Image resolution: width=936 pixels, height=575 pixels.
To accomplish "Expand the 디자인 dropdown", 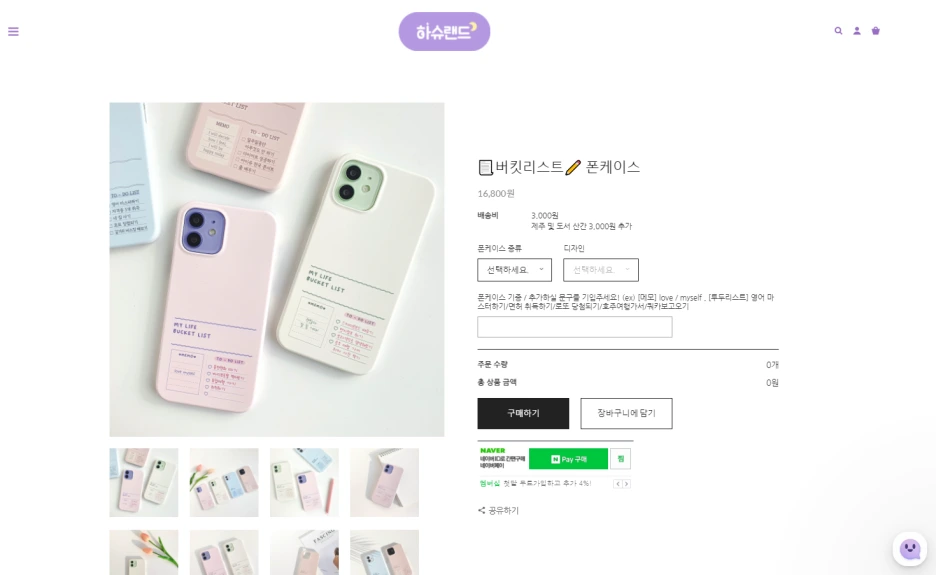I will 601,270.
